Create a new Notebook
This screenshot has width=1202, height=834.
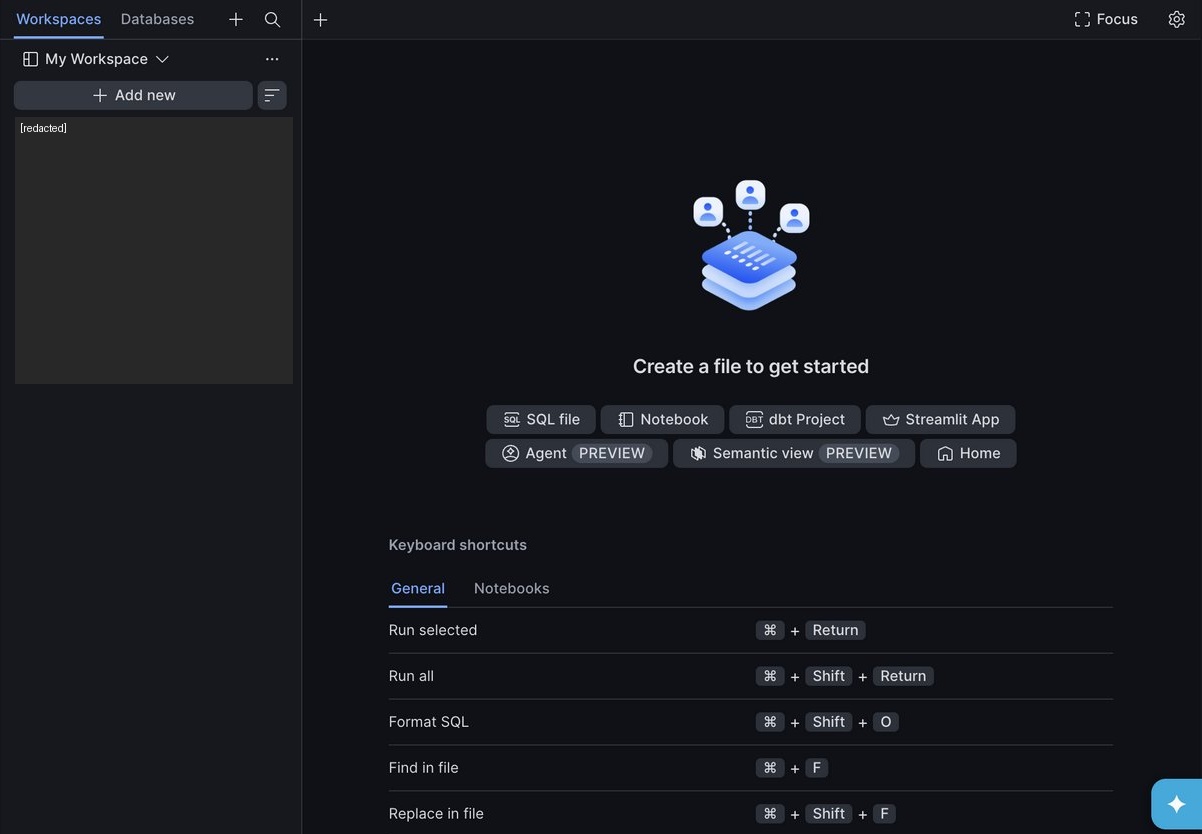click(x=663, y=419)
